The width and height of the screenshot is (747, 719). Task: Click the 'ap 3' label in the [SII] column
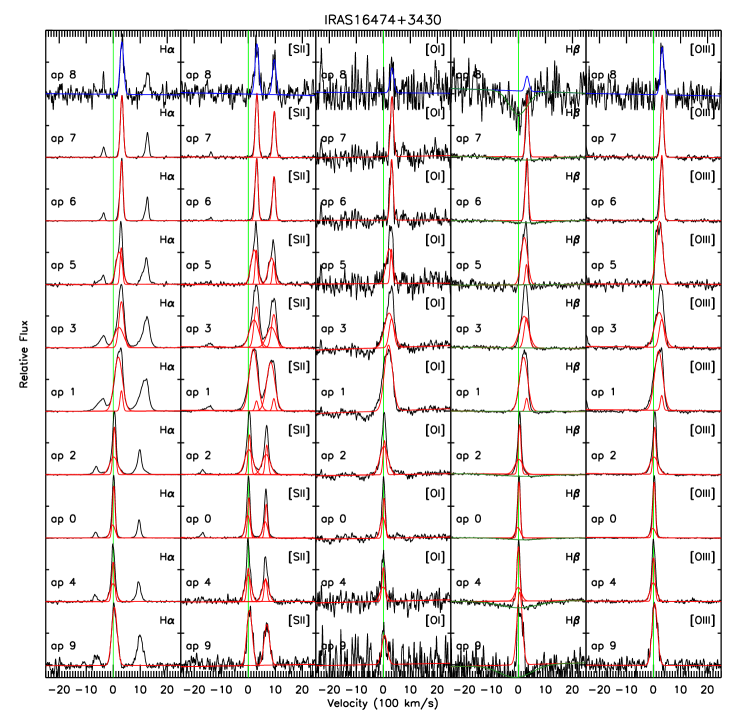(199, 329)
